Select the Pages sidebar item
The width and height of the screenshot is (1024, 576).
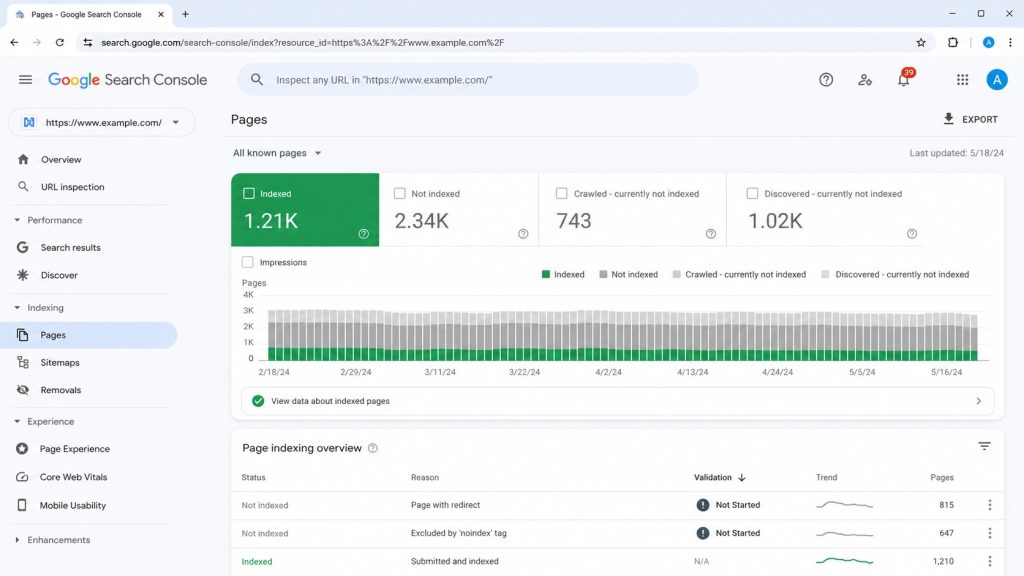click(89, 335)
